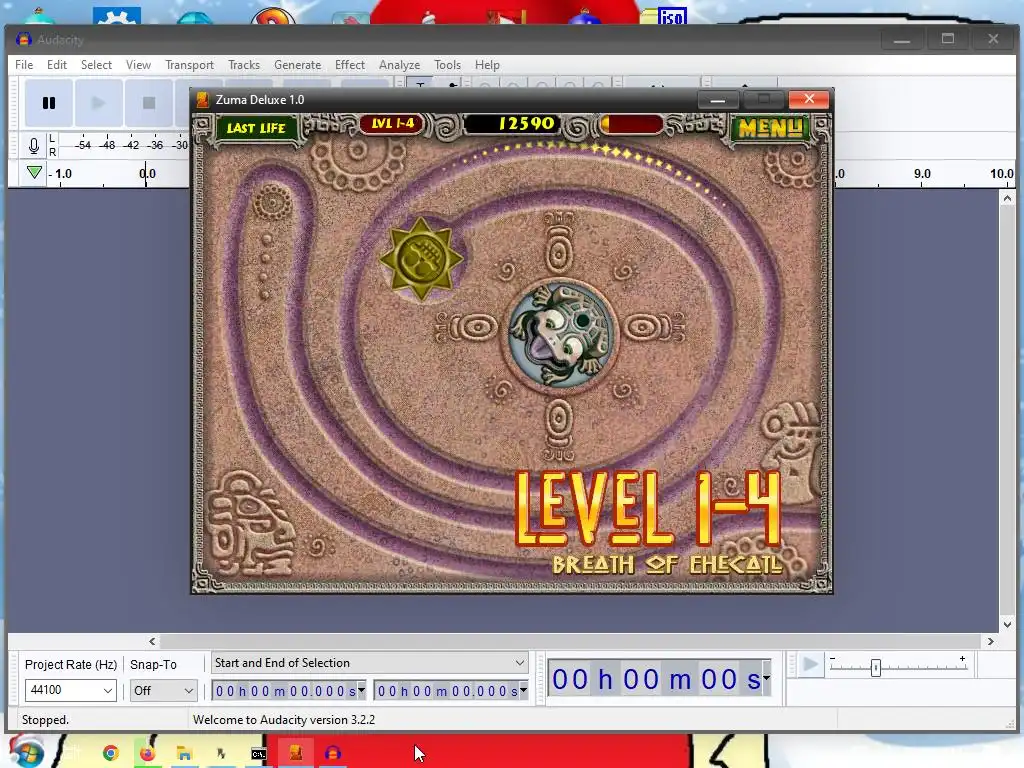Open the audio position format dropdown arrow
This screenshot has width=1024, height=768.
point(767,679)
